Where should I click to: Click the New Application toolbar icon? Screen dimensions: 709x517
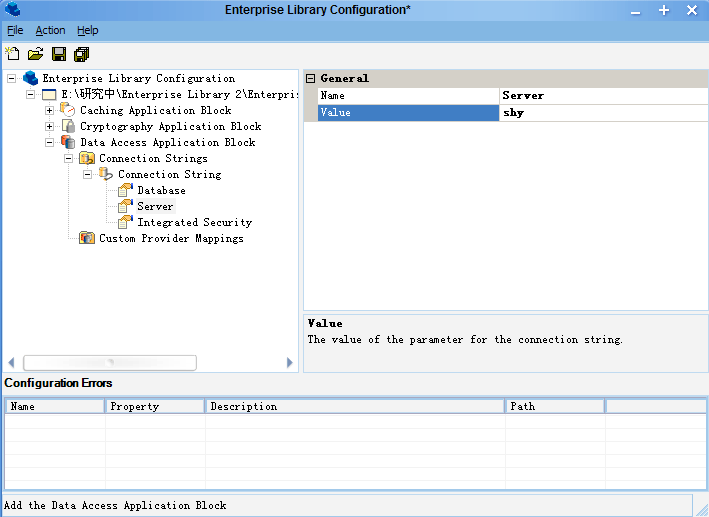click(13, 54)
